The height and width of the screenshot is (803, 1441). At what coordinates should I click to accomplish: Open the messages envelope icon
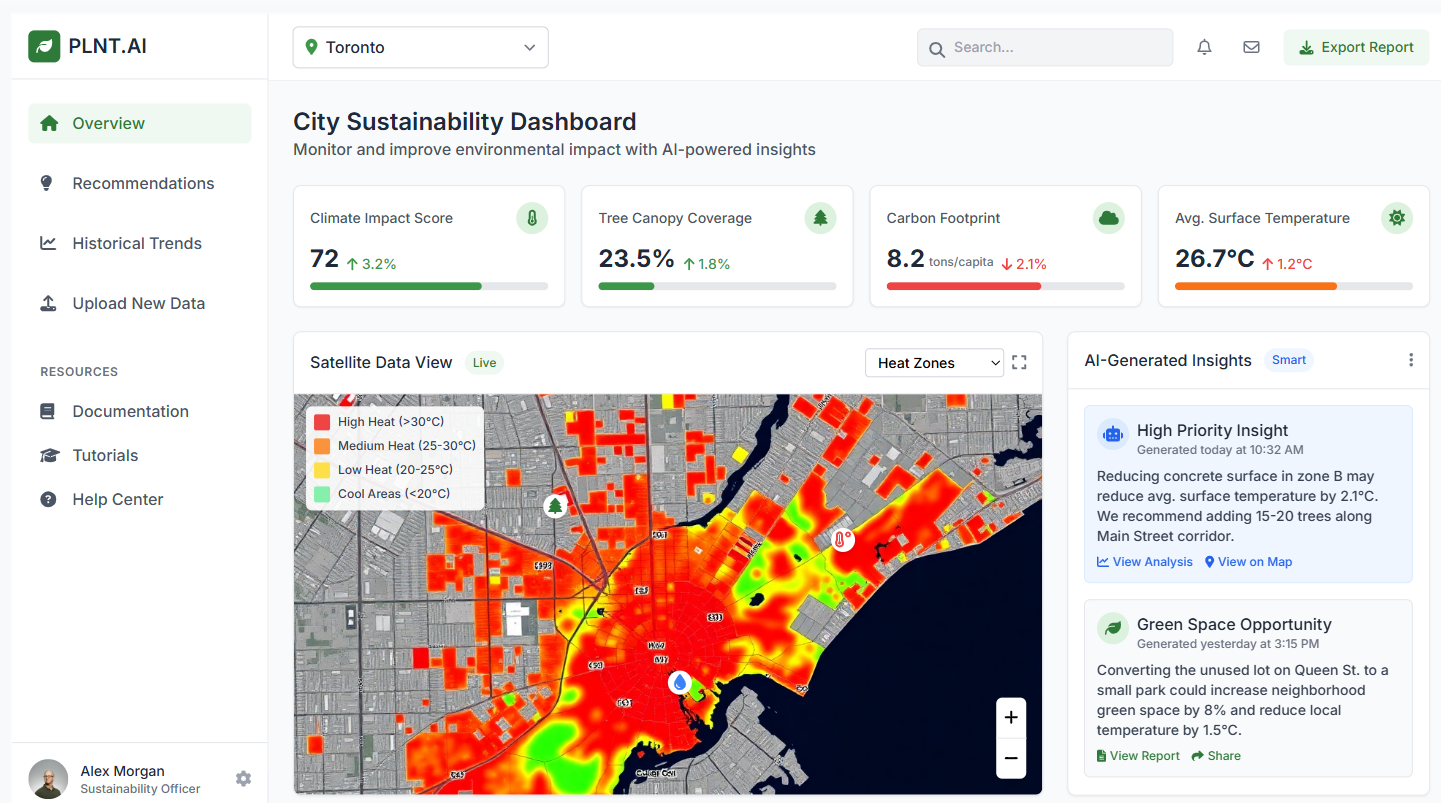pos(1251,47)
